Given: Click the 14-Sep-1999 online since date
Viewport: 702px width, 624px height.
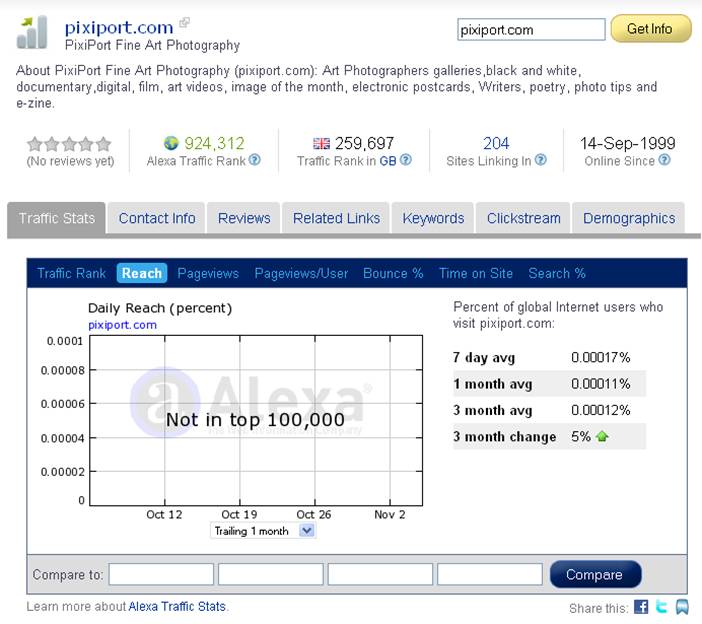Looking at the screenshot, I should (627, 143).
